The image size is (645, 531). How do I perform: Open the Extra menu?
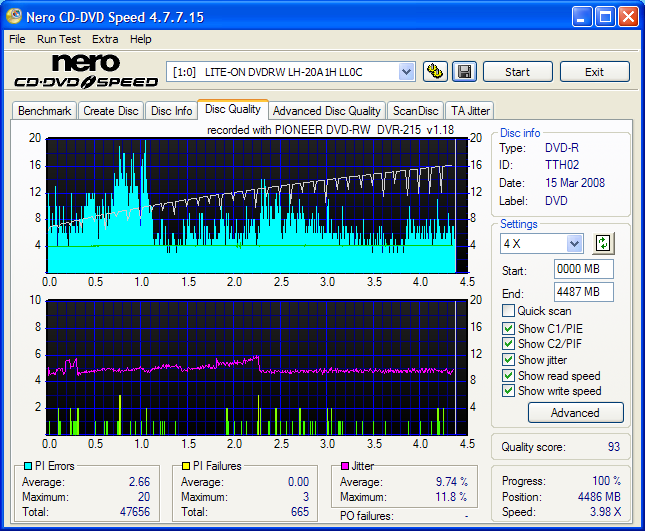coord(105,39)
